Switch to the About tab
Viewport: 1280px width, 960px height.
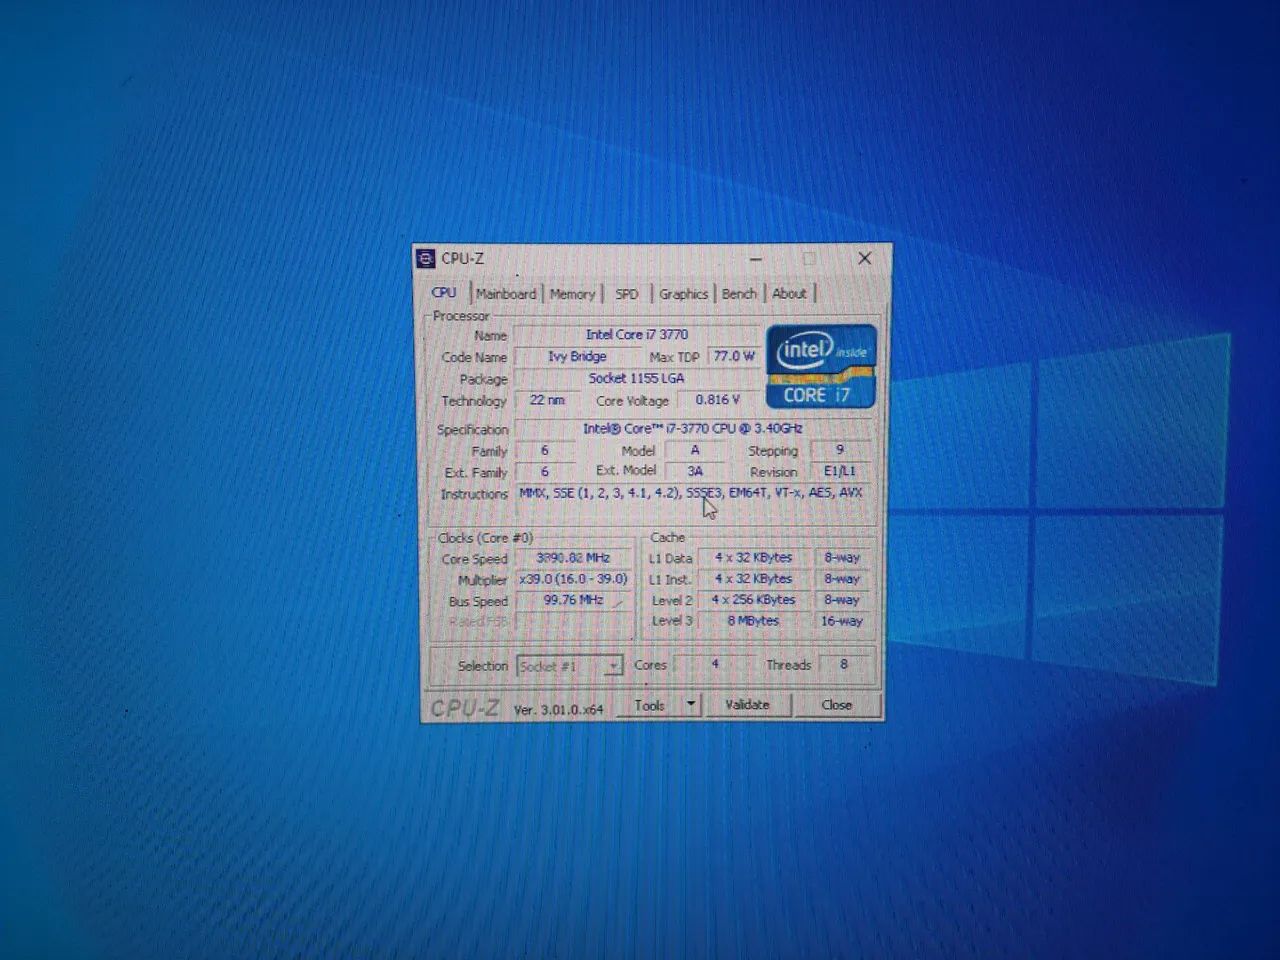789,294
